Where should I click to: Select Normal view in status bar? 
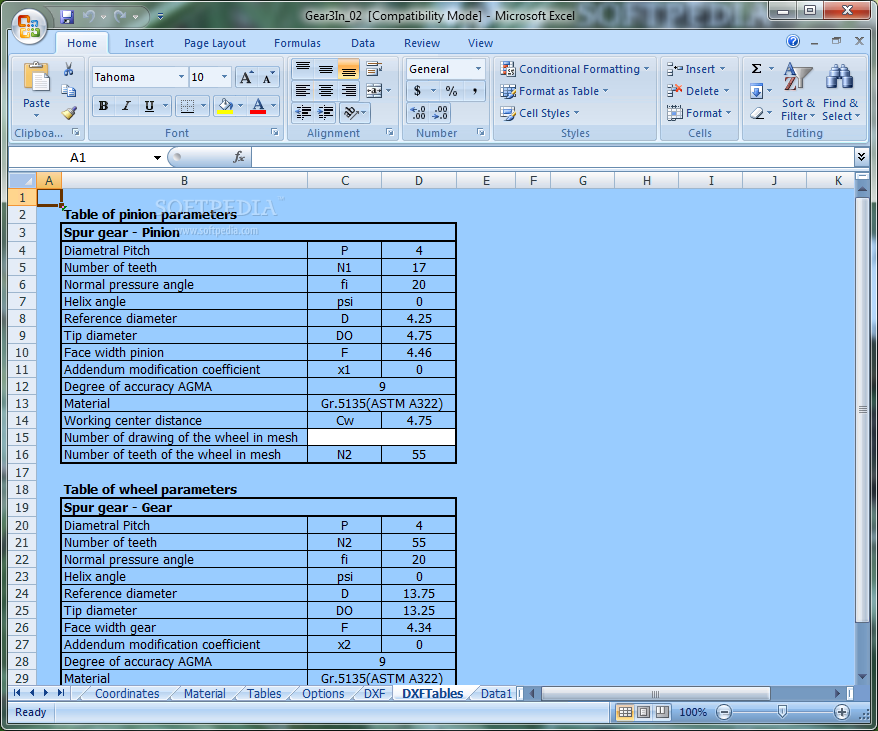click(x=625, y=712)
